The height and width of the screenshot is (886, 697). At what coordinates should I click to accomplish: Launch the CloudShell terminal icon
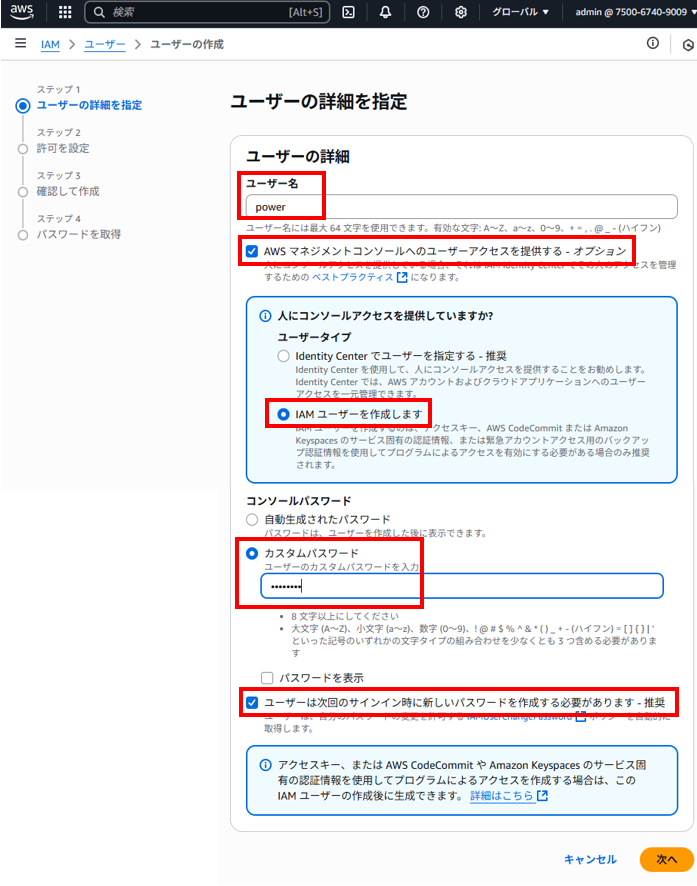(348, 12)
